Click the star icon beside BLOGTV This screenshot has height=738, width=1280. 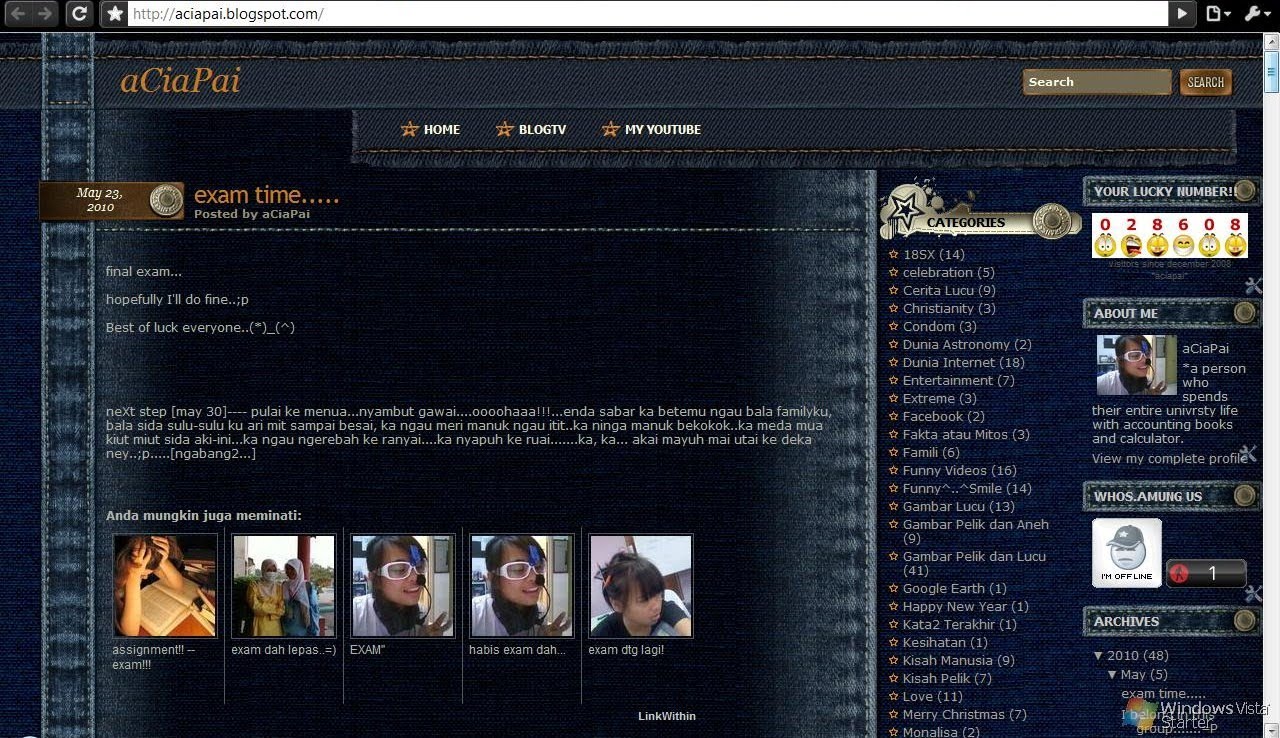[x=504, y=129]
